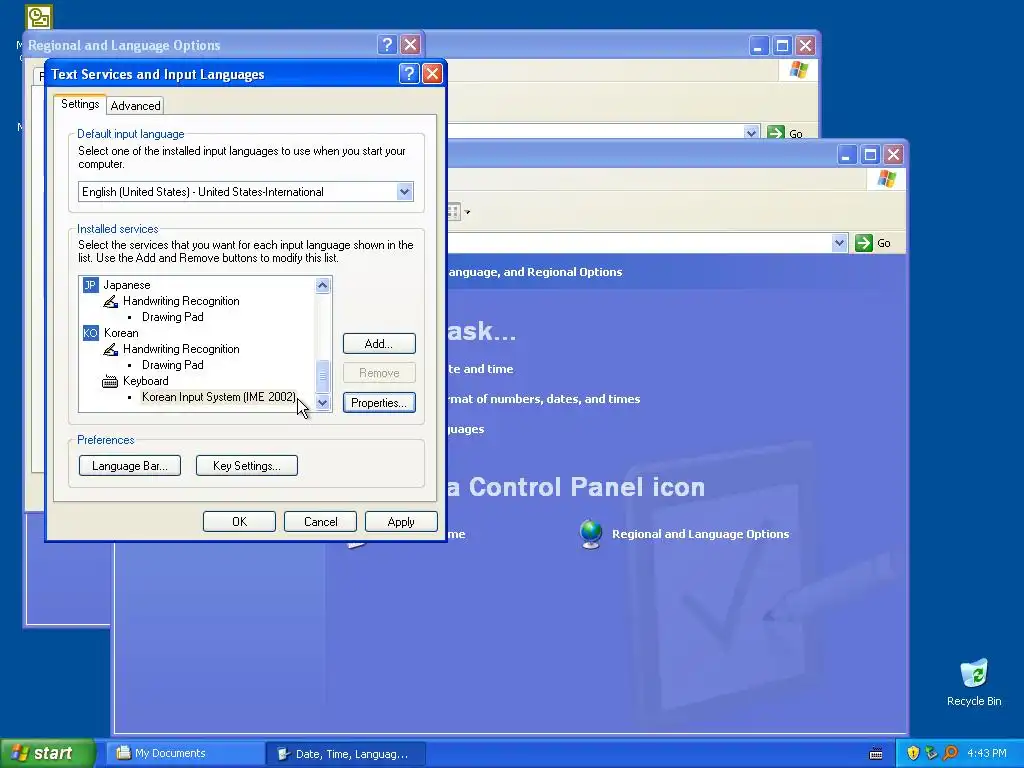This screenshot has height=768, width=1024.
Task: Select the Settings tab
Action: [x=80, y=104]
